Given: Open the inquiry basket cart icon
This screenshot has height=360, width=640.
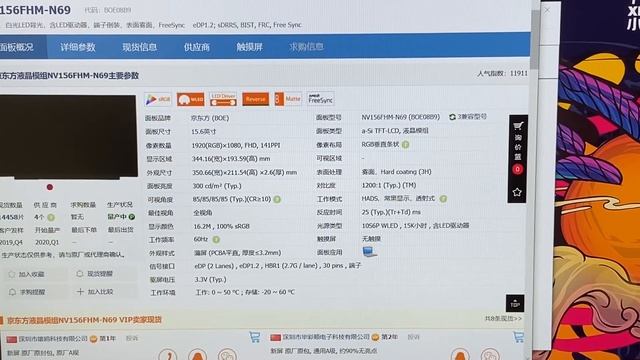Looking at the screenshot, I should pyautogui.click(x=518, y=126).
